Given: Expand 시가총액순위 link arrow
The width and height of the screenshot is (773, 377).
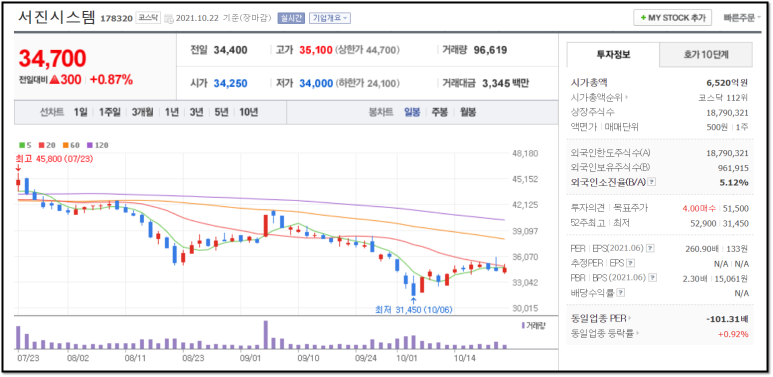Looking at the screenshot, I should [x=627, y=98].
